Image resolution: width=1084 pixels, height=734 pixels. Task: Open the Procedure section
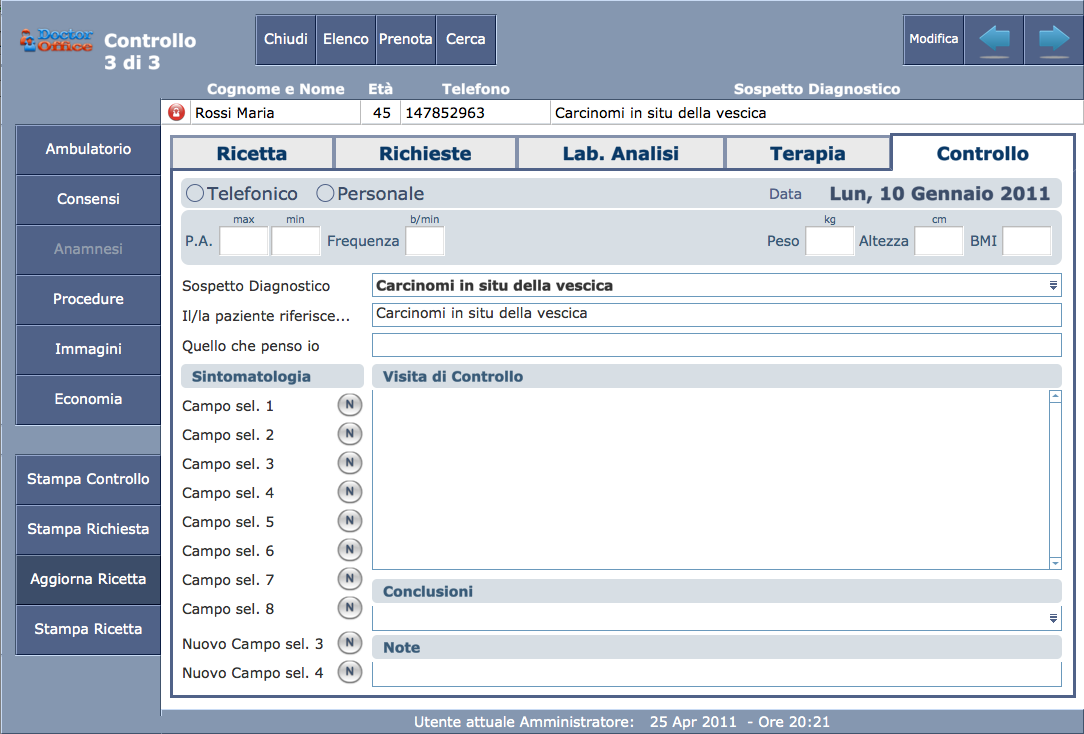click(88, 299)
